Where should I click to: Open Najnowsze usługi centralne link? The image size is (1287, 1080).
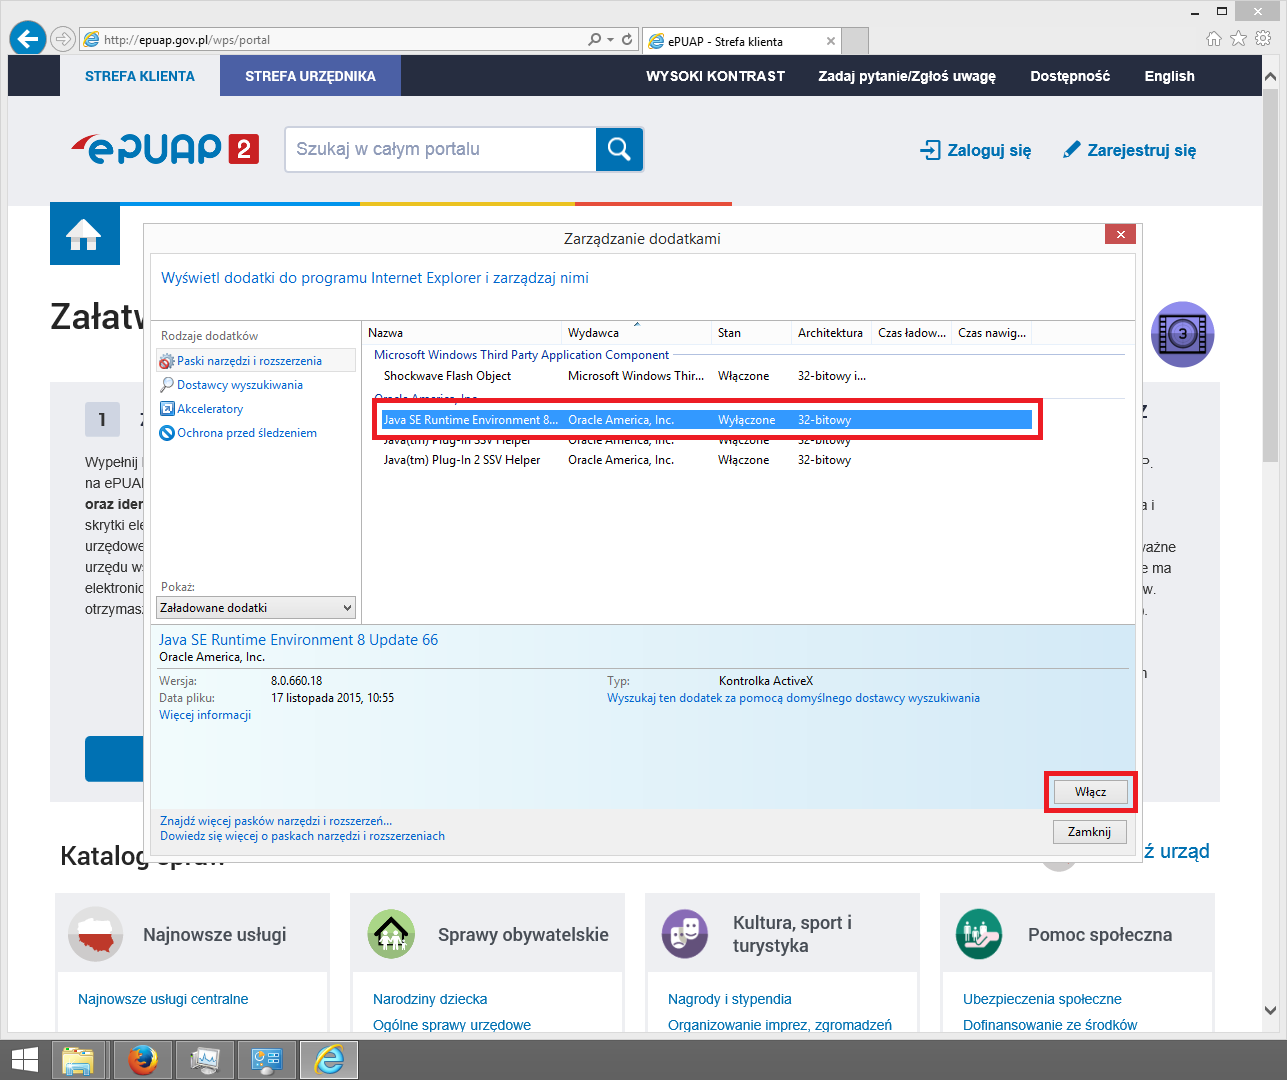pos(163,999)
